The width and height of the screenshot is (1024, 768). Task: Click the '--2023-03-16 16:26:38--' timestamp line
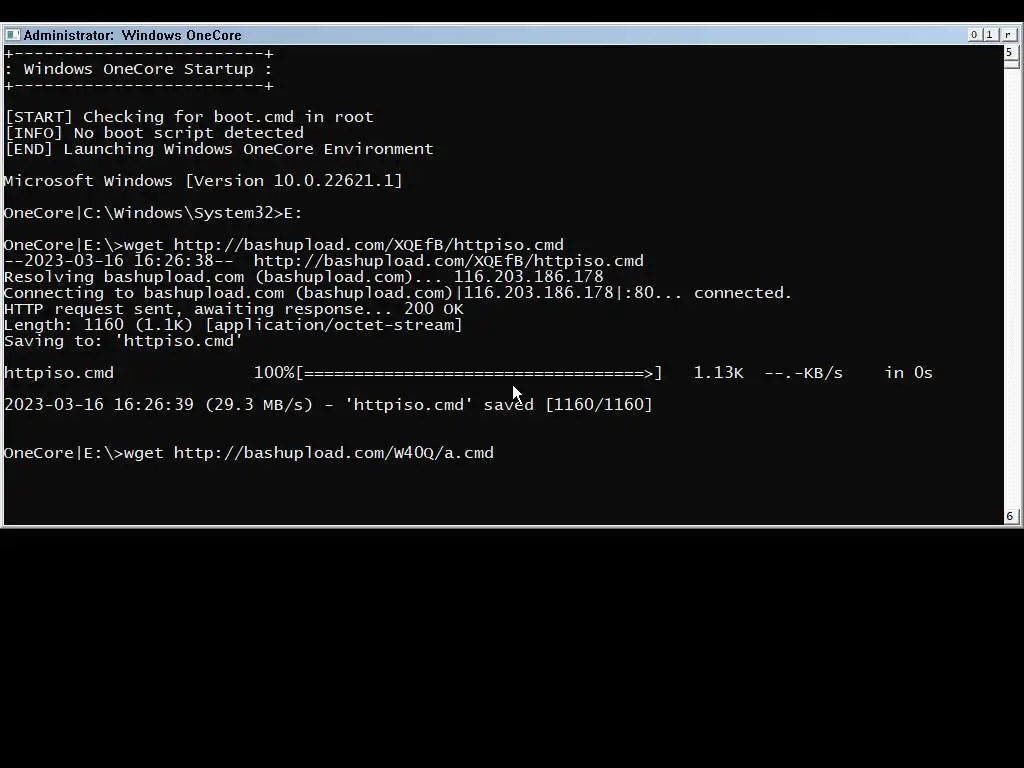click(324, 261)
